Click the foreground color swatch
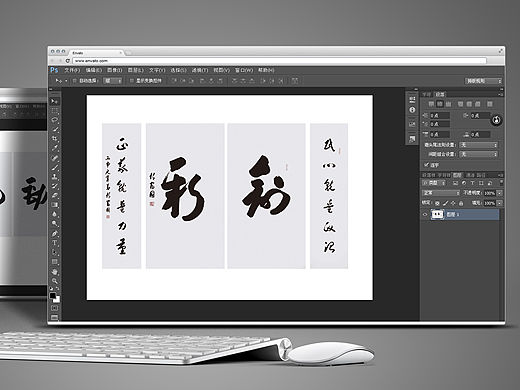The width and height of the screenshot is (520, 390). (x=53, y=295)
